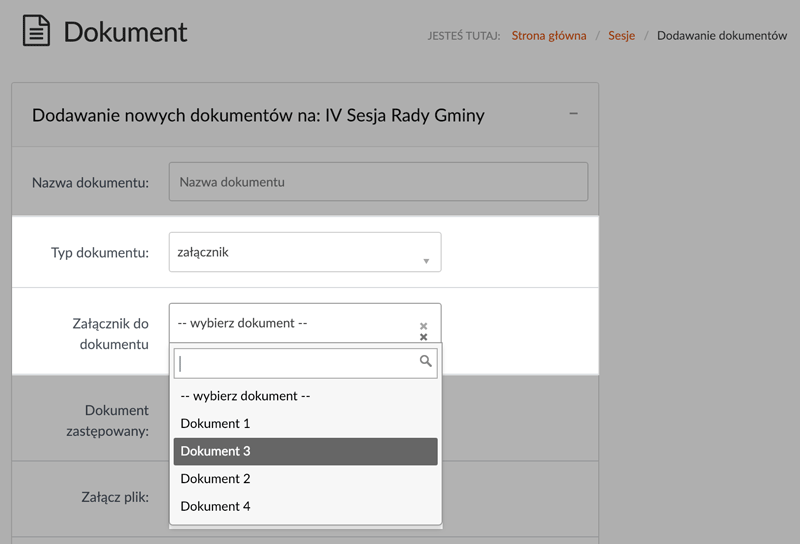The image size is (800, 544).
Task: Choose 'Dokument 1' from the list
Action: tap(305, 424)
